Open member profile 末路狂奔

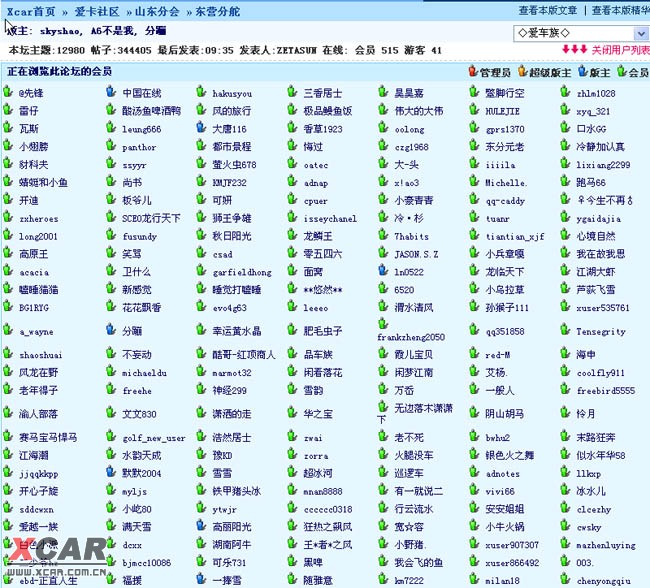pos(596,437)
